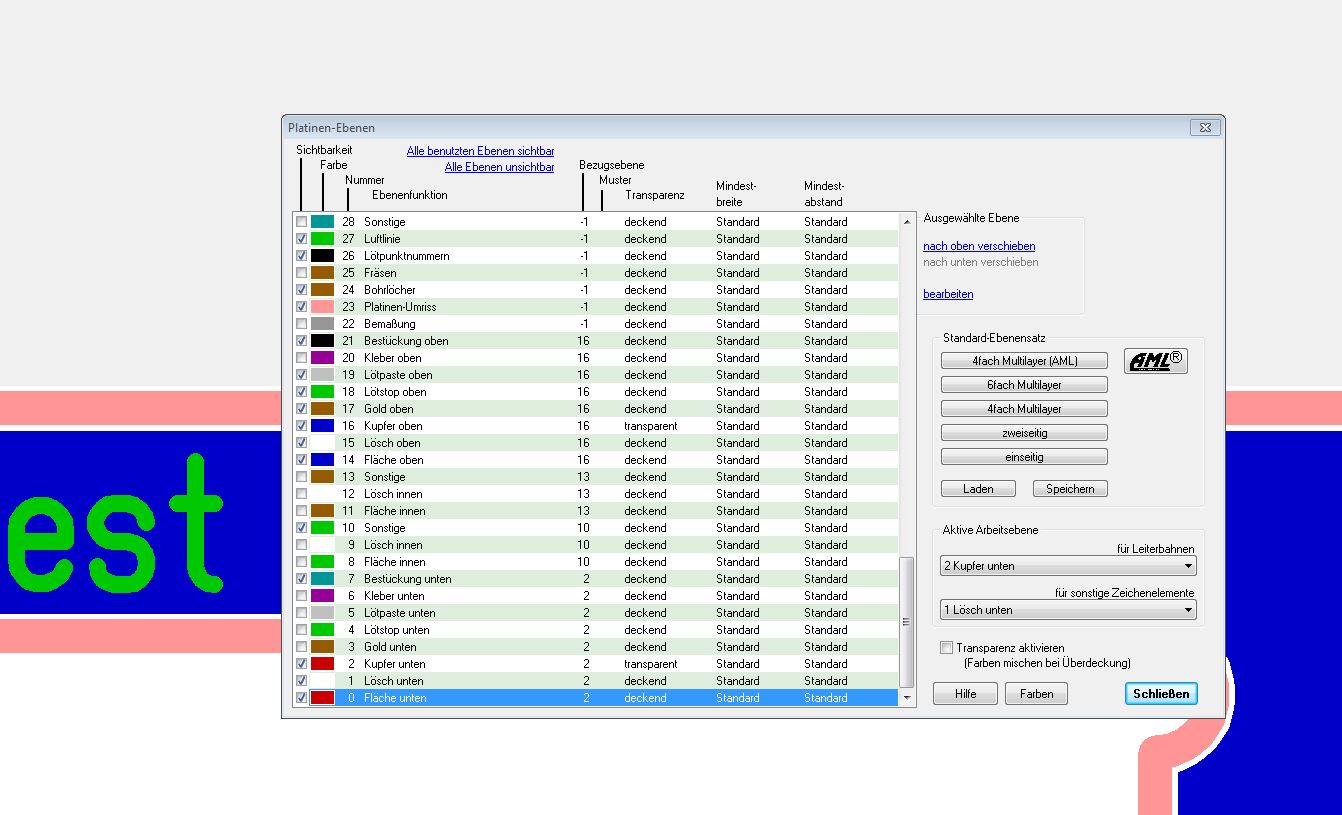Uncheck visibility of layer 16 Kupfer oben

(x=302, y=426)
